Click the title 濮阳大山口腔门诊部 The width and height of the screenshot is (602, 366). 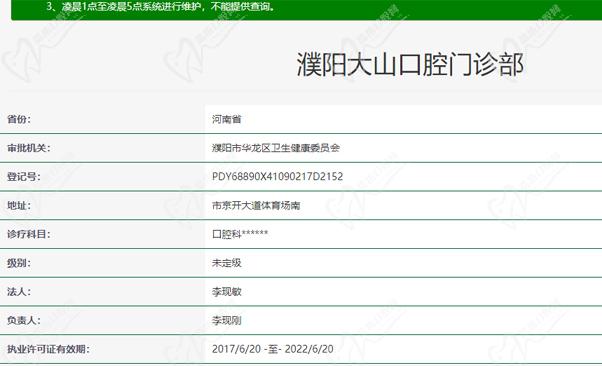(x=410, y=65)
